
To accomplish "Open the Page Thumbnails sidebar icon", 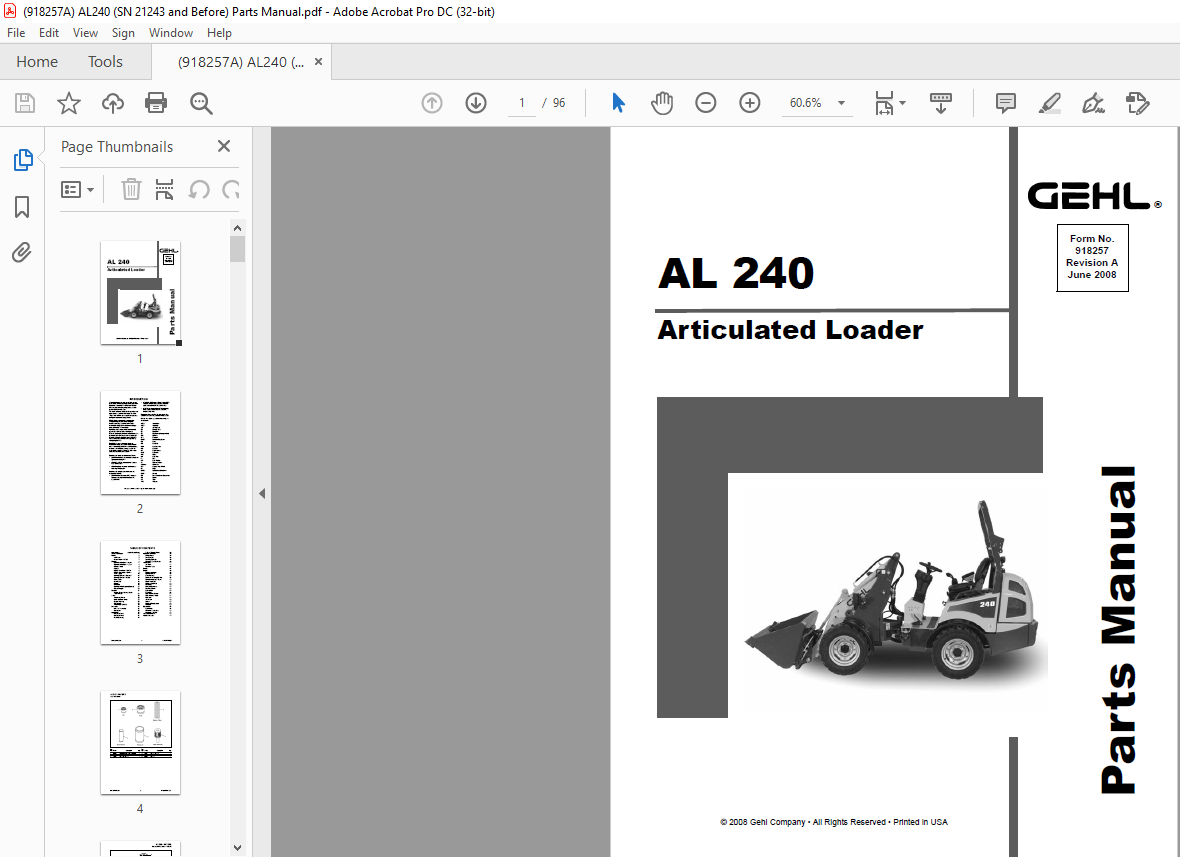I will point(23,160).
